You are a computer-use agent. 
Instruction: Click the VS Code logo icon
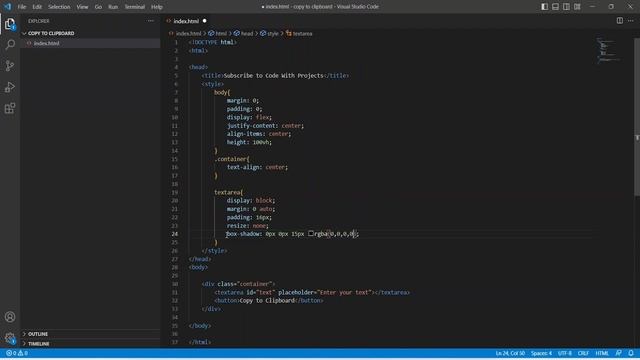pyautogui.click(x=7, y=7)
